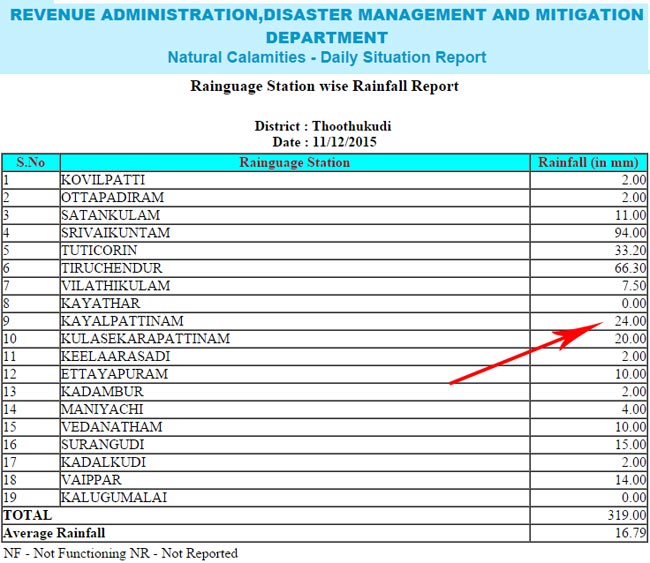Click the 319.00 total rainfall value
Image resolution: width=650 pixels, height=563 pixels.
tap(627, 515)
